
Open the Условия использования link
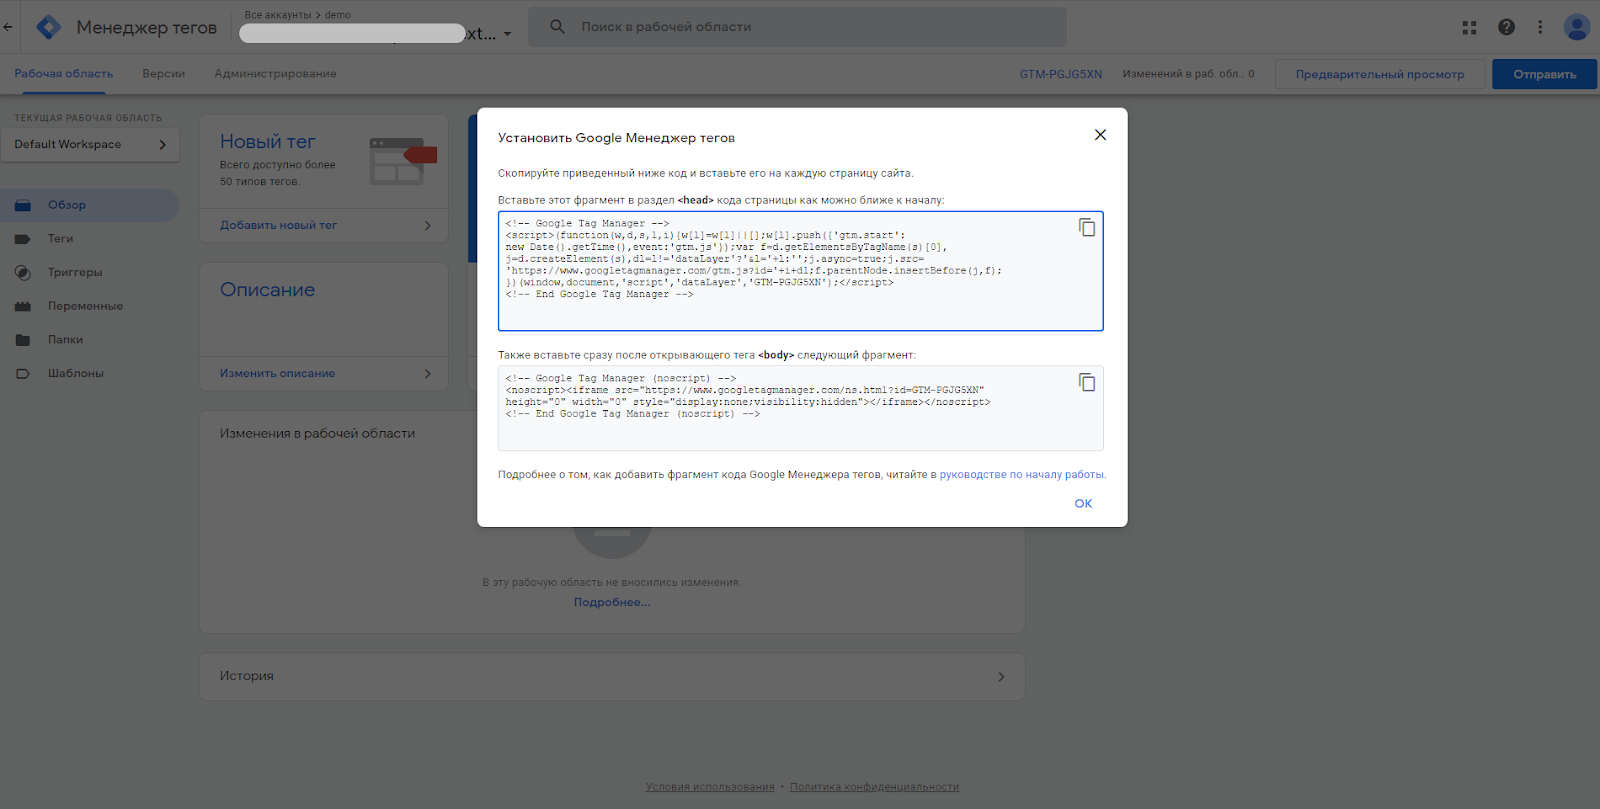(x=710, y=787)
